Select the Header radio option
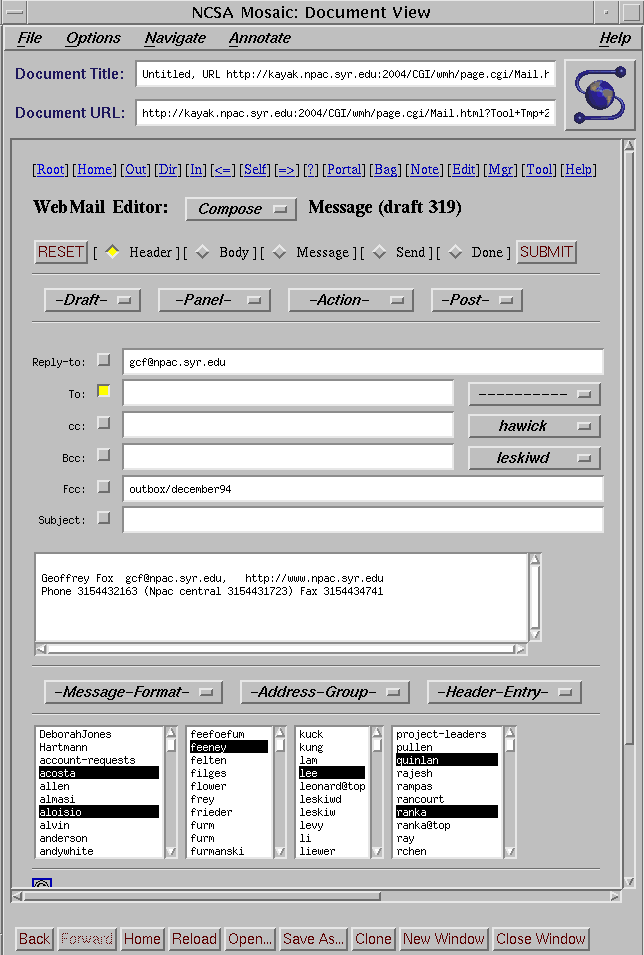The height and width of the screenshot is (955, 644). point(112,252)
